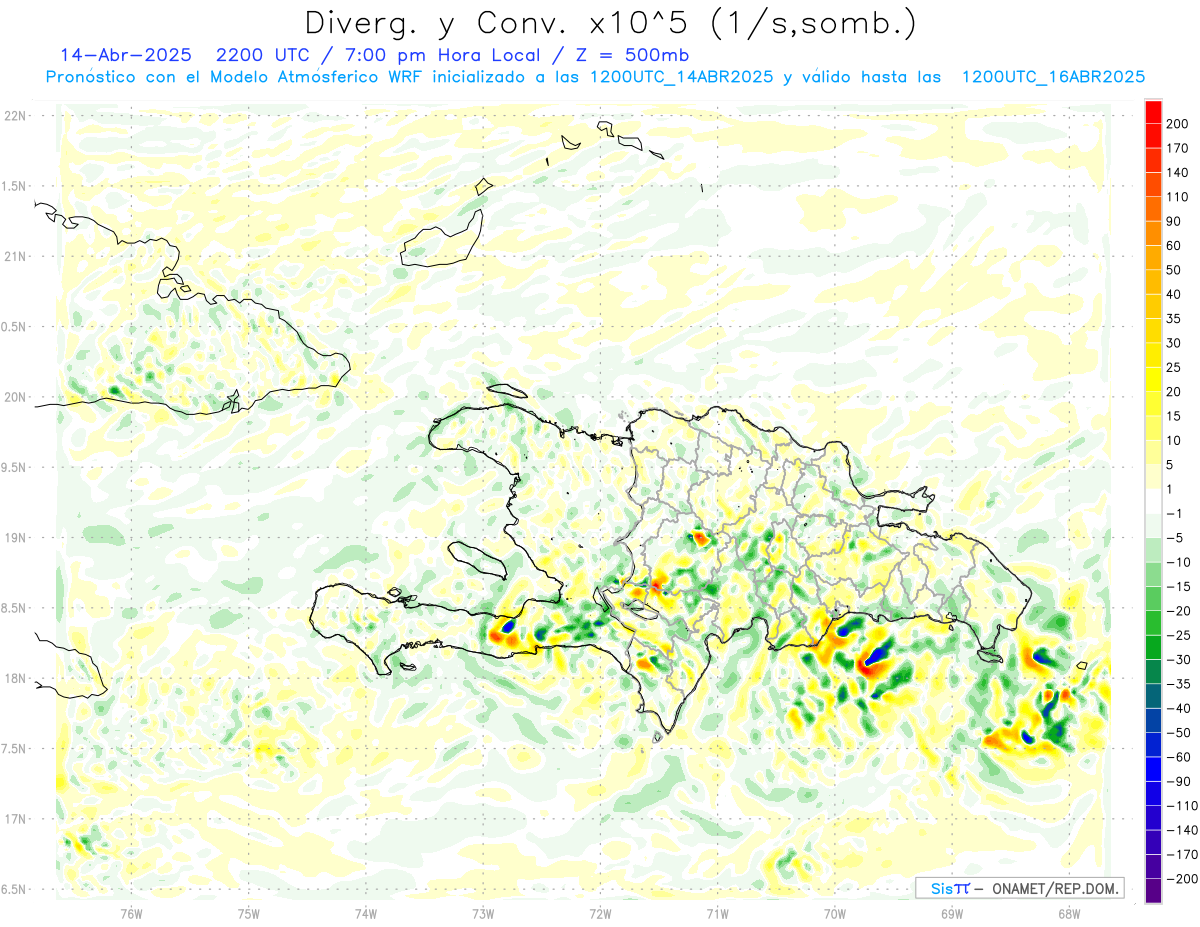Click the '22N' latitude label
Screen dimensions: 1200x927
coord(14,116)
